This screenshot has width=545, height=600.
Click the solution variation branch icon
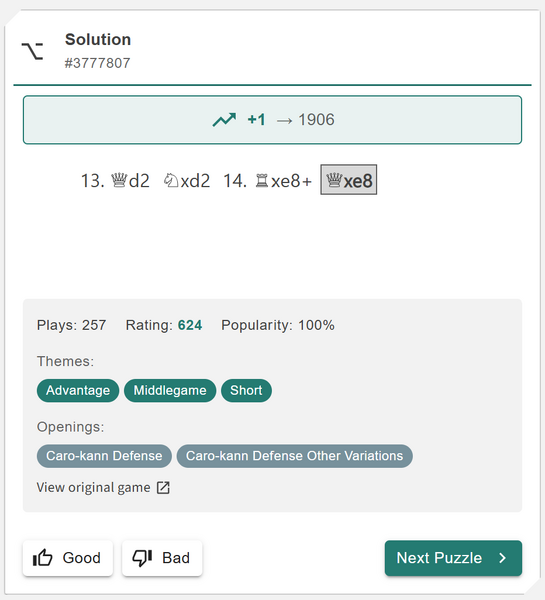pyautogui.click(x=32, y=51)
